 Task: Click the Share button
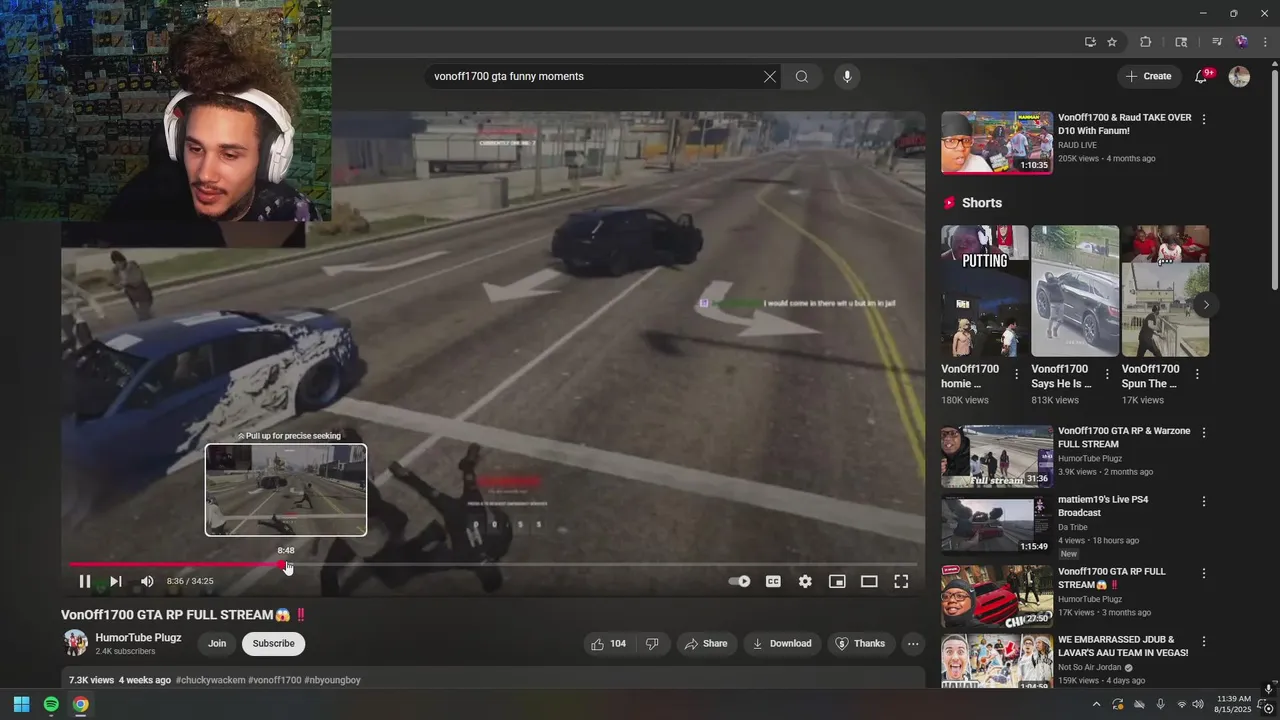(x=706, y=644)
